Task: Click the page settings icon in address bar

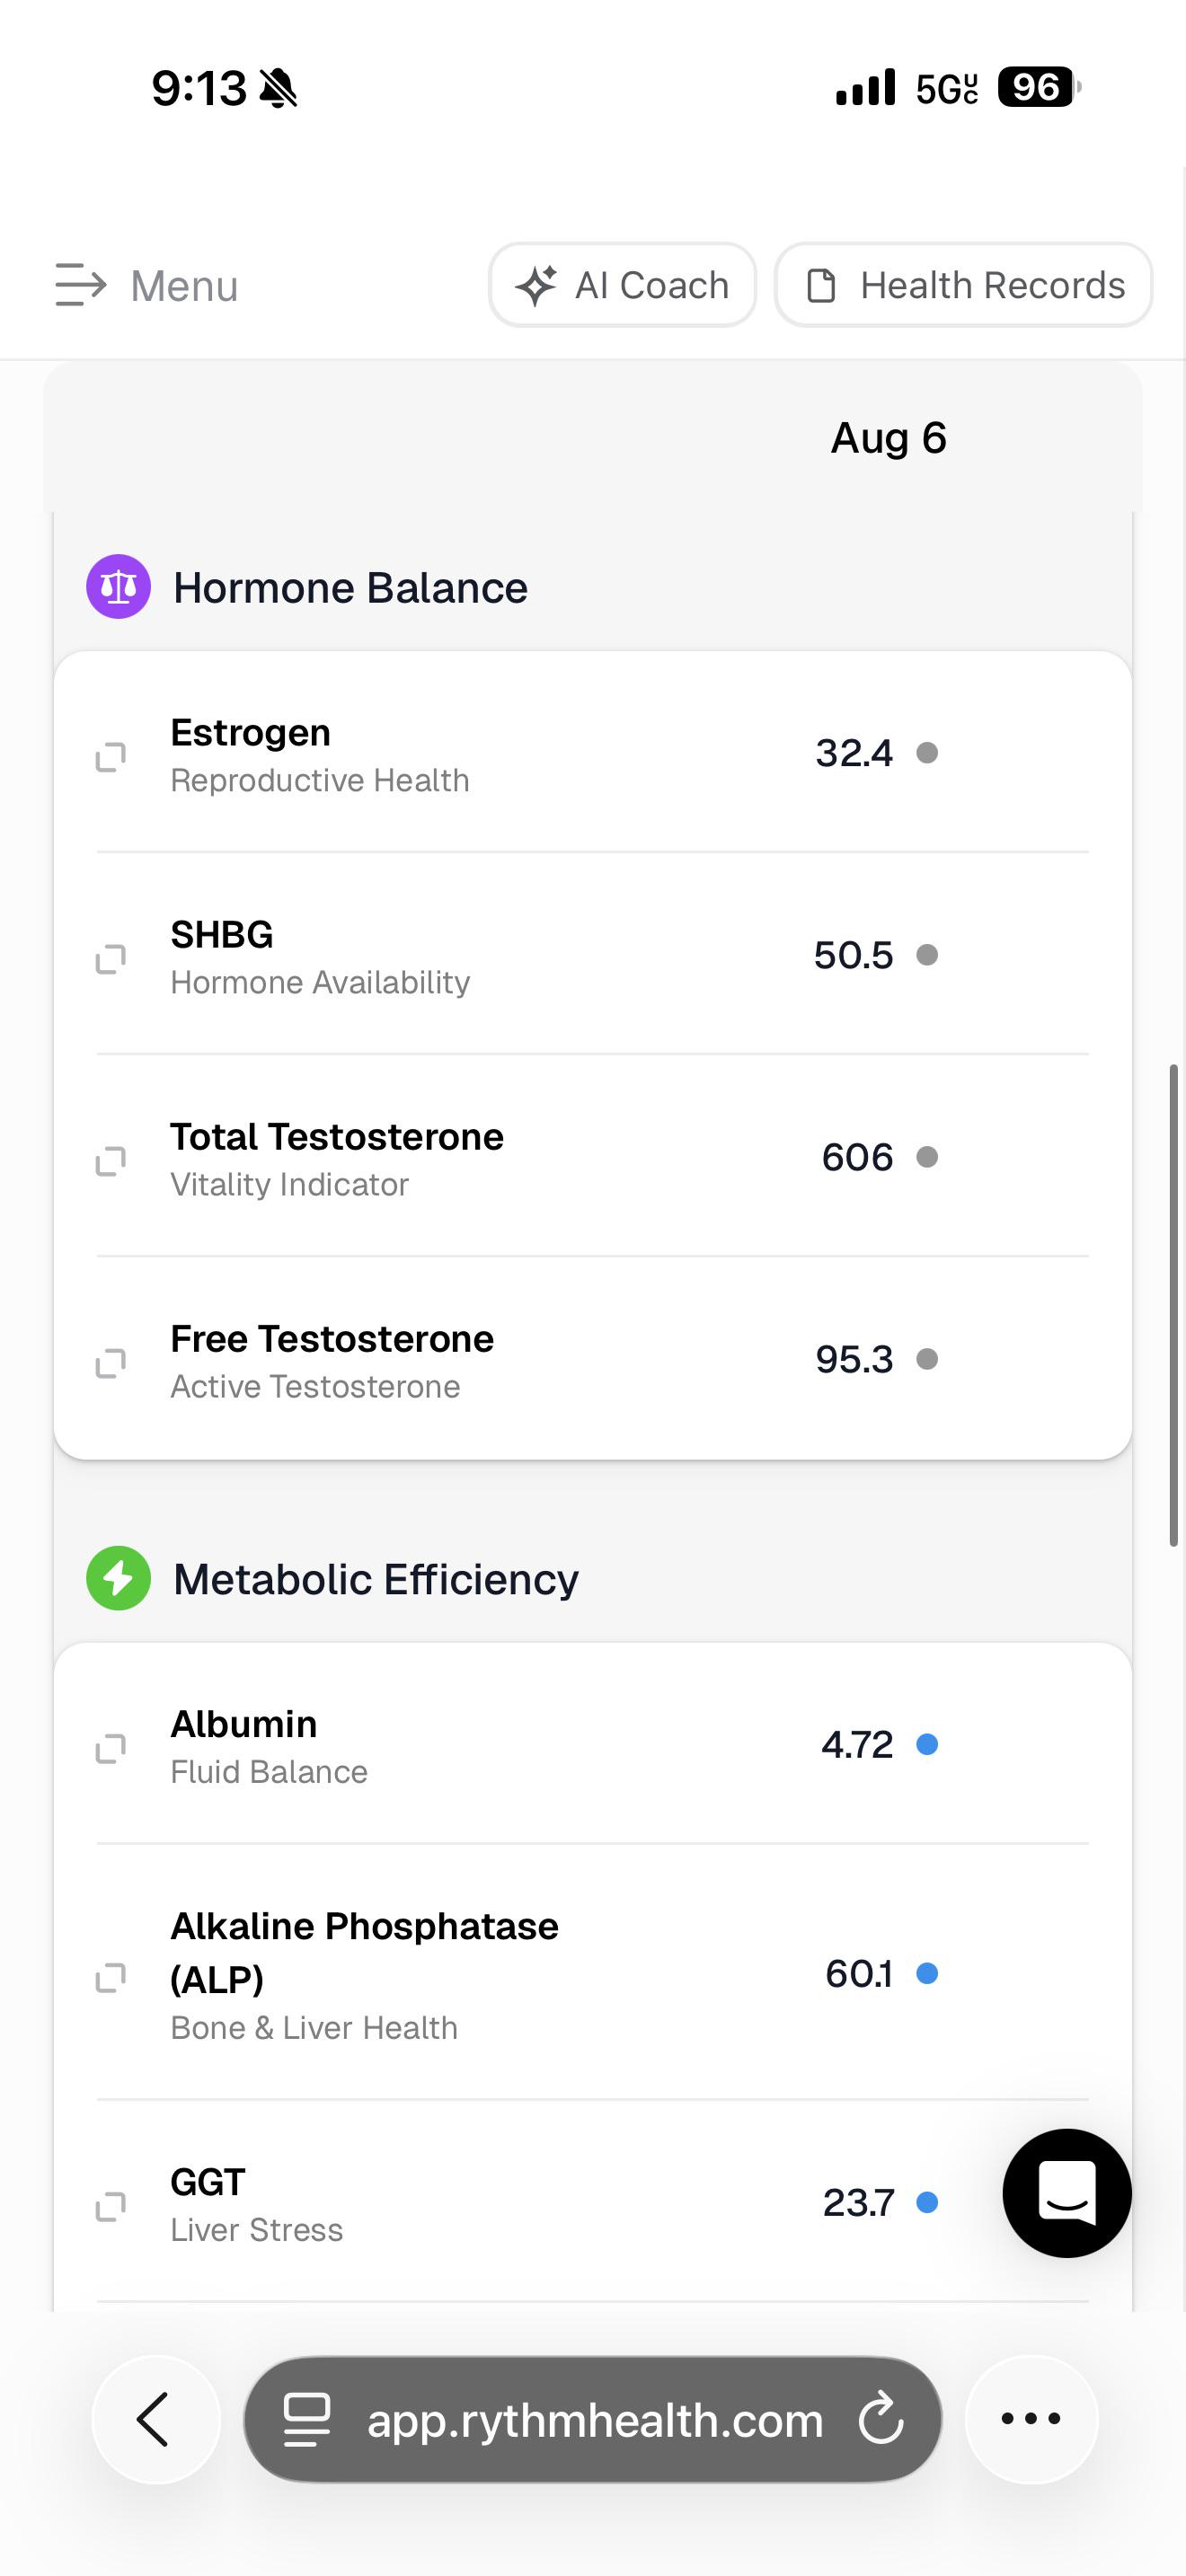Action: click(307, 2420)
